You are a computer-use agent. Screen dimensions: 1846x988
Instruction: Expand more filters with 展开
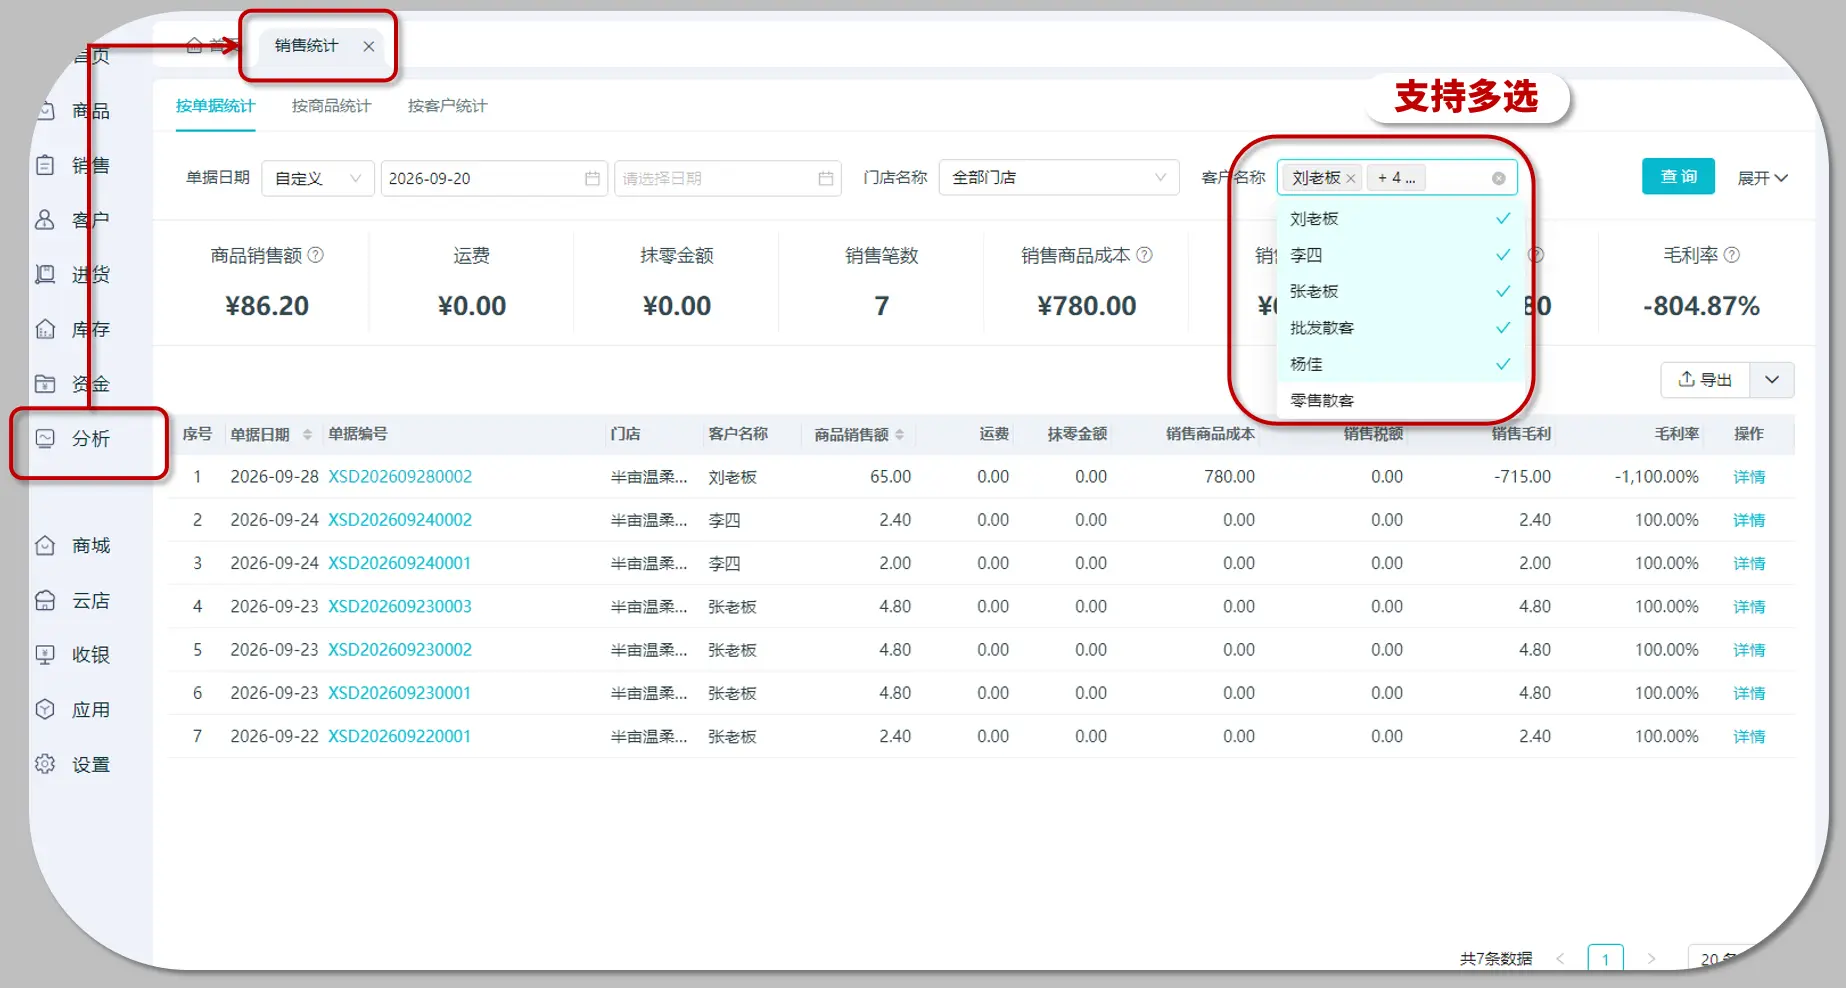(1762, 178)
